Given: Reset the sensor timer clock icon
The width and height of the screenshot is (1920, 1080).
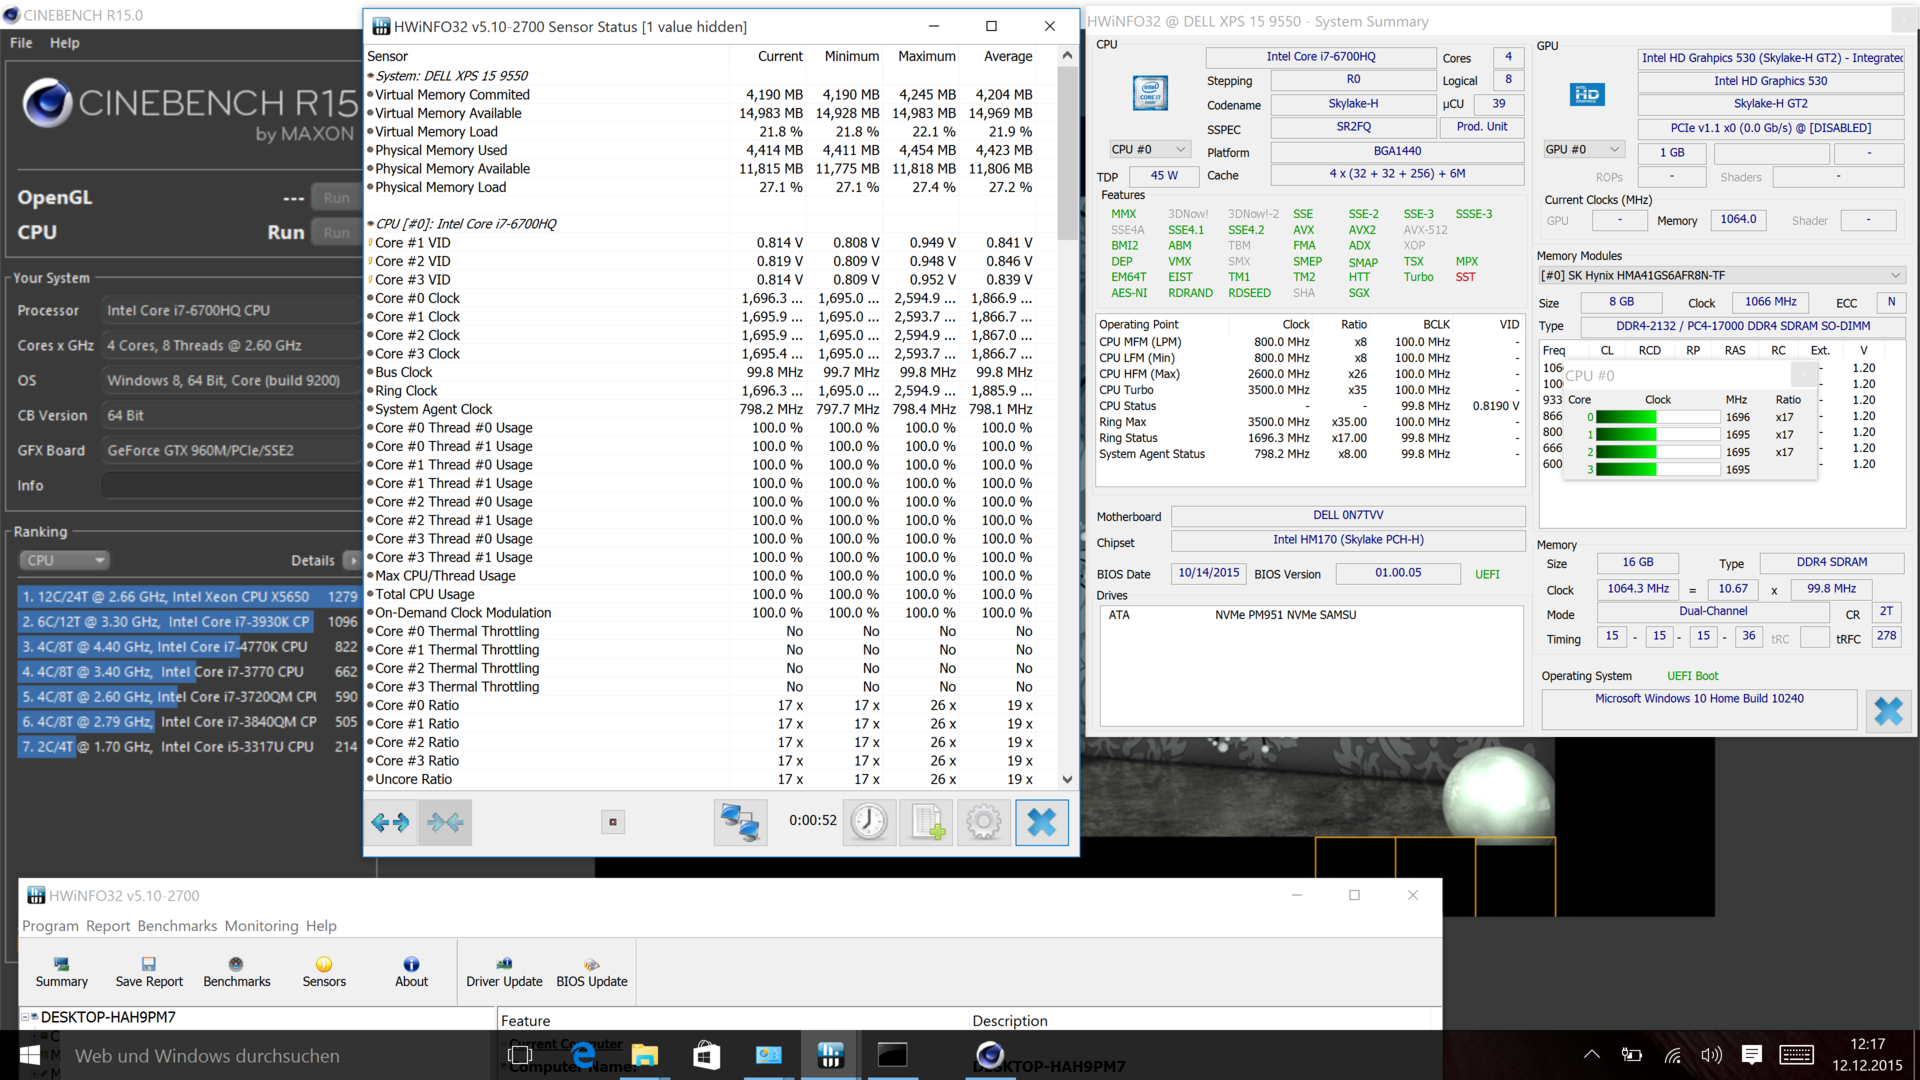Looking at the screenshot, I should tap(868, 822).
